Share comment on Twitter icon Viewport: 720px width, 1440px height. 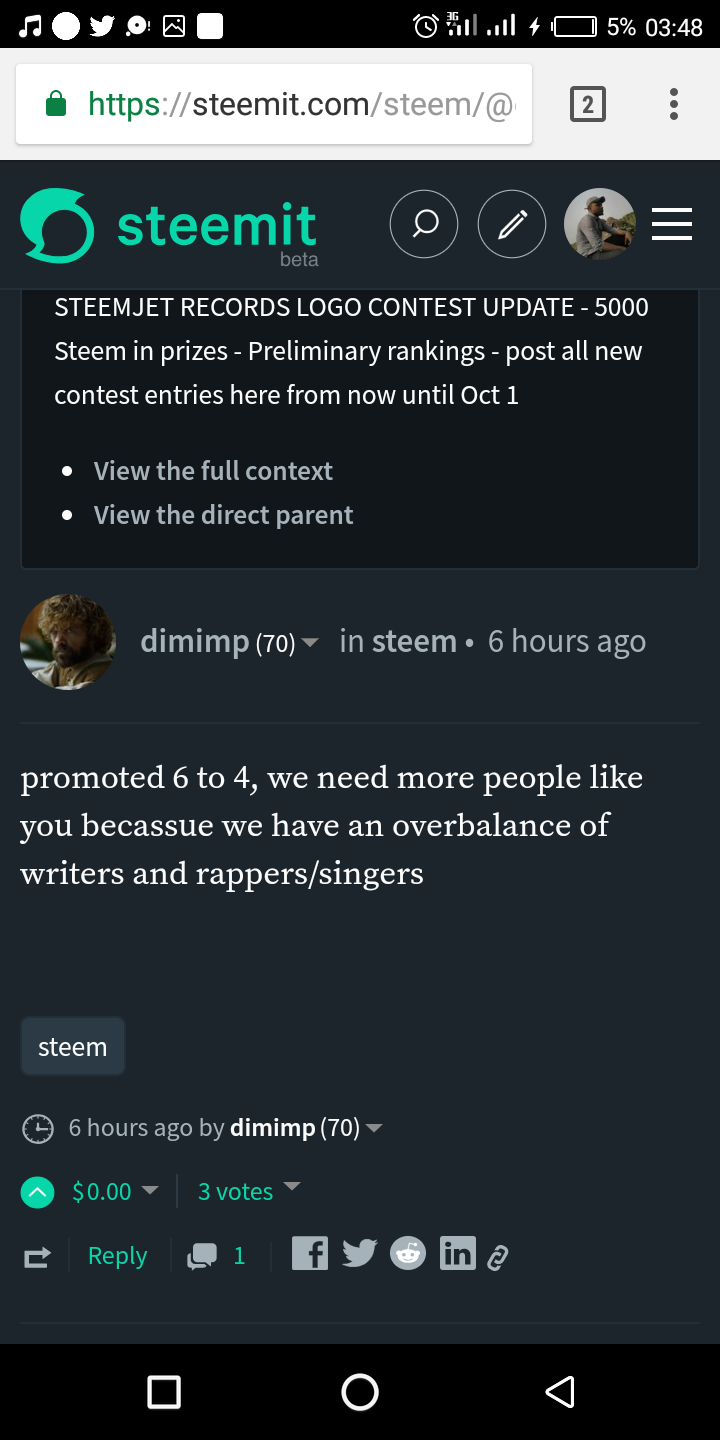(x=359, y=1253)
